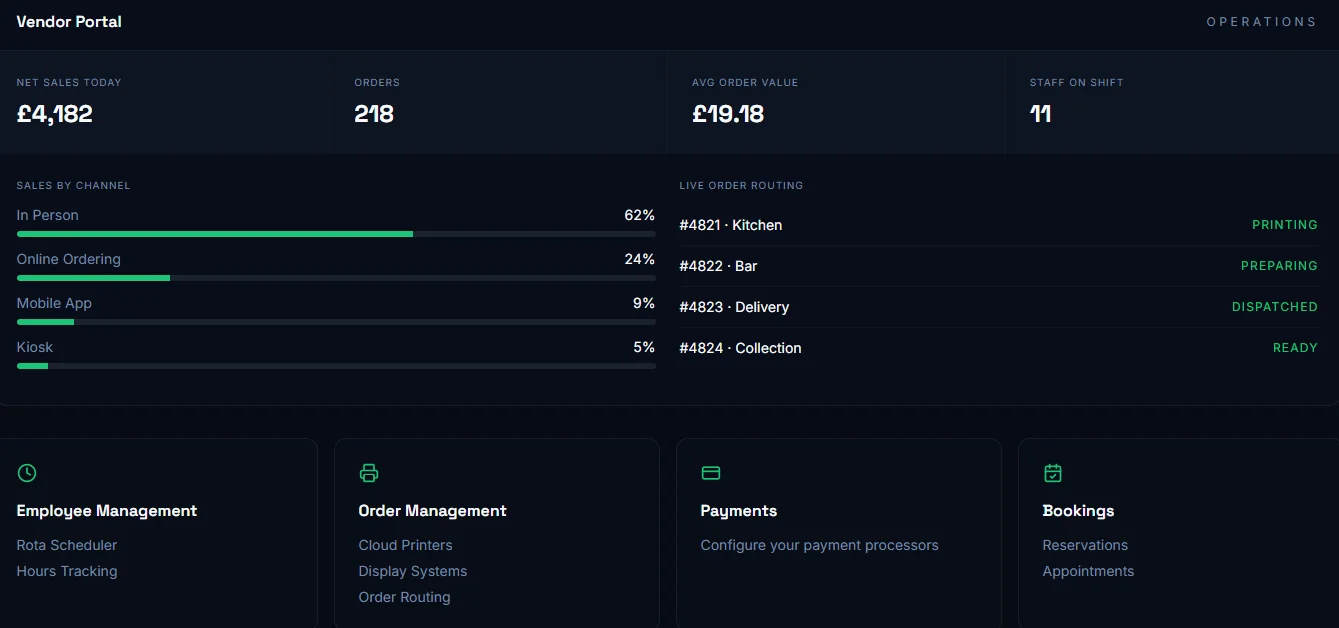Click the Net Sales Today £4,182 value
The height and width of the screenshot is (628, 1339).
point(55,114)
